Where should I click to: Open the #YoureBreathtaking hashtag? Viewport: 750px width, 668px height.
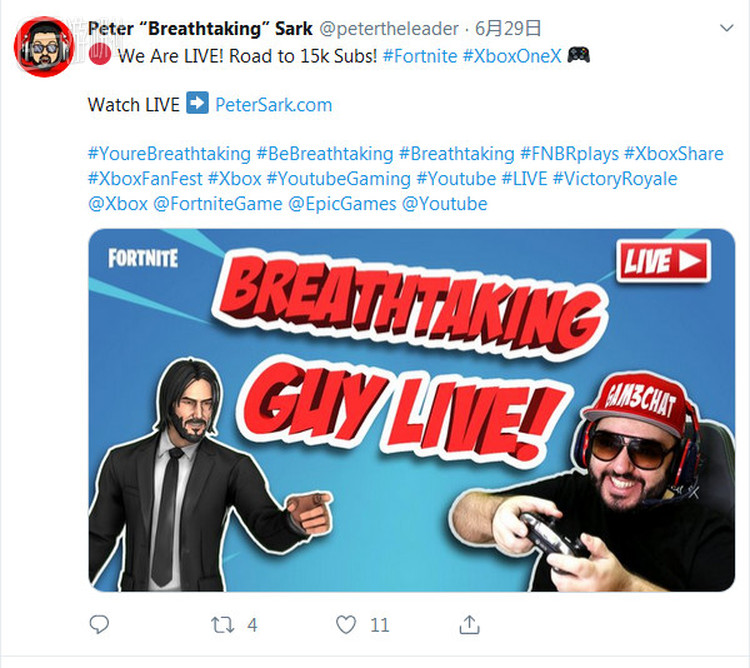(169, 154)
